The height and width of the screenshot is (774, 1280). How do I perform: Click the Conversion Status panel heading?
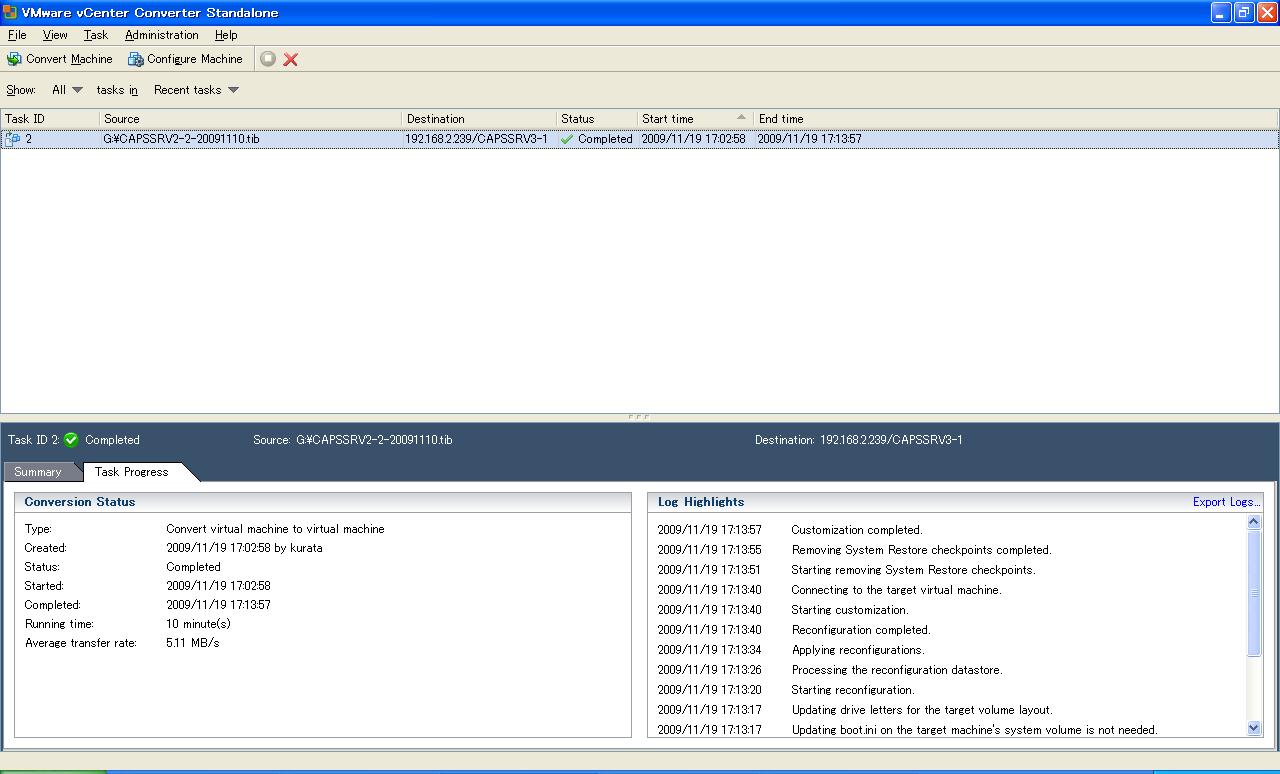(x=80, y=502)
